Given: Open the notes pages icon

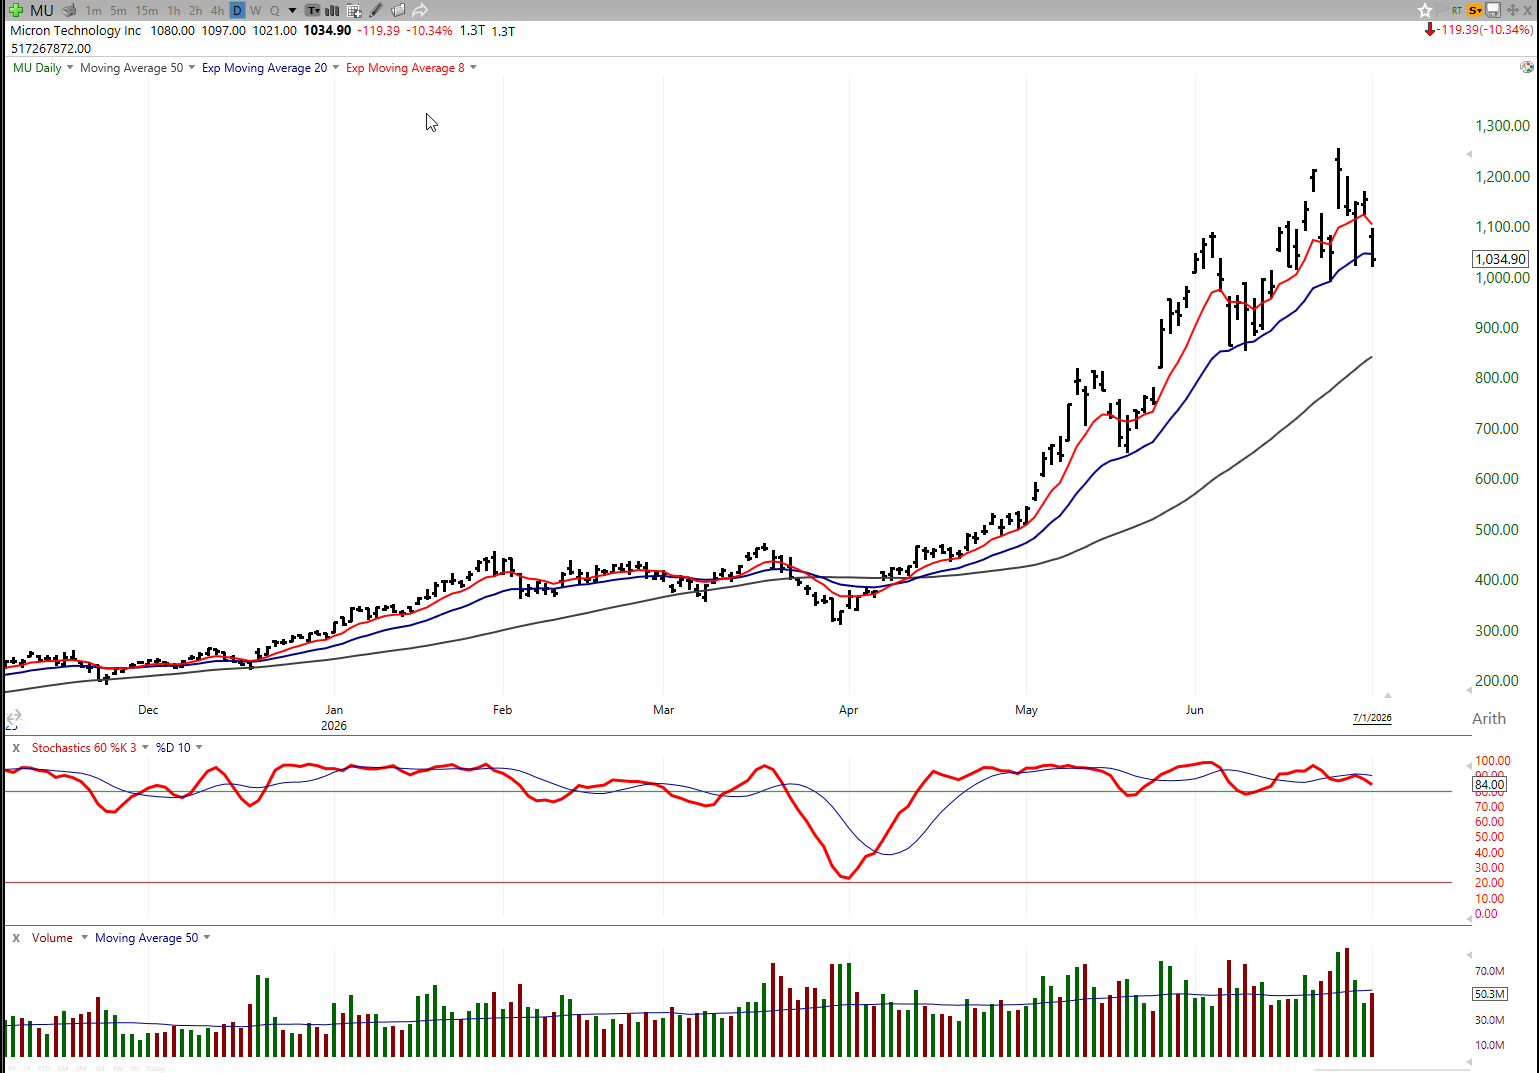Looking at the screenshot, I should pos(398,10).
